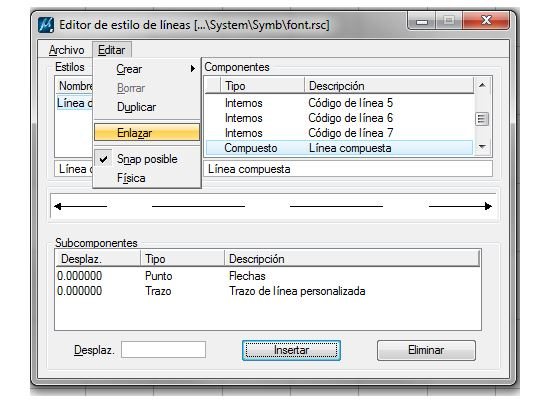
Task: Open the Archivo menu
Action: click(x=67, y=50)
